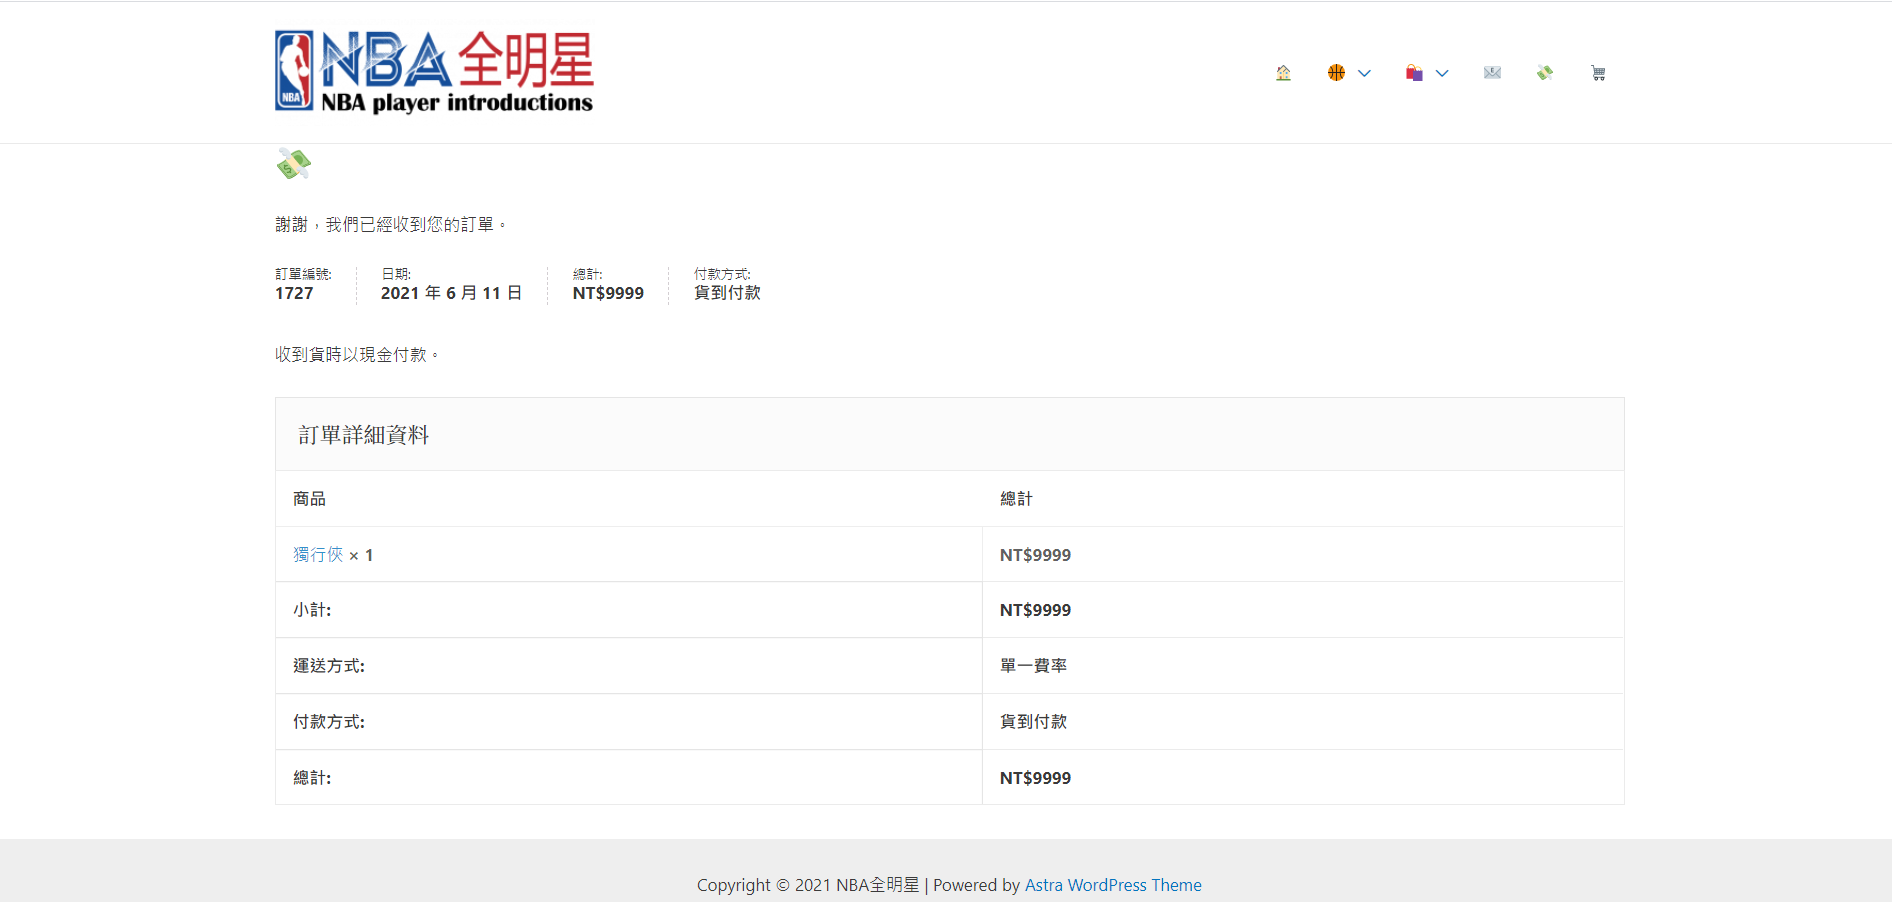Click the 單一費率 shipping method value
The height and width of the screenshot is (902, 1892).
[1033, 666]
